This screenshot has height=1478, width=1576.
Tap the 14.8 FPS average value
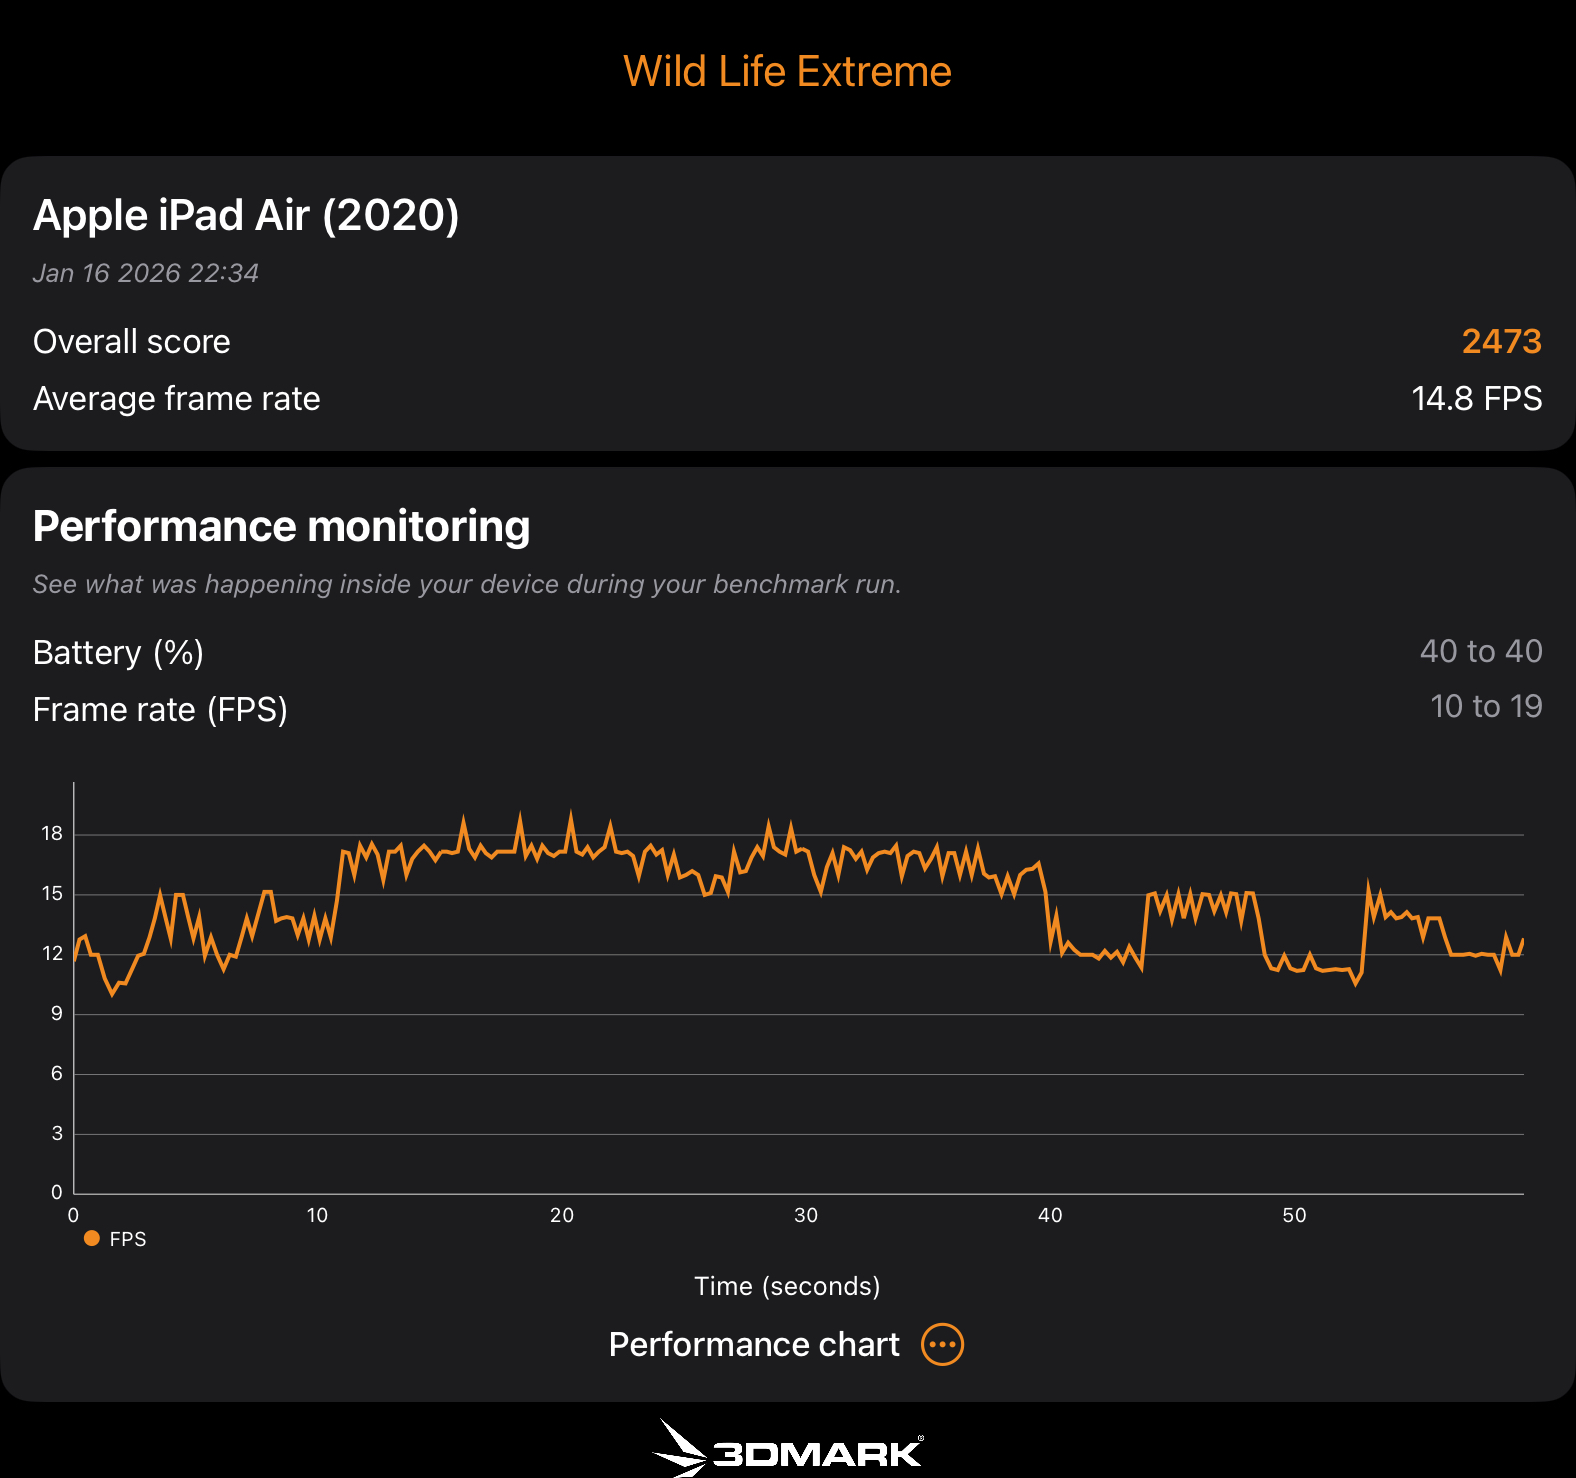point(1476,399)
